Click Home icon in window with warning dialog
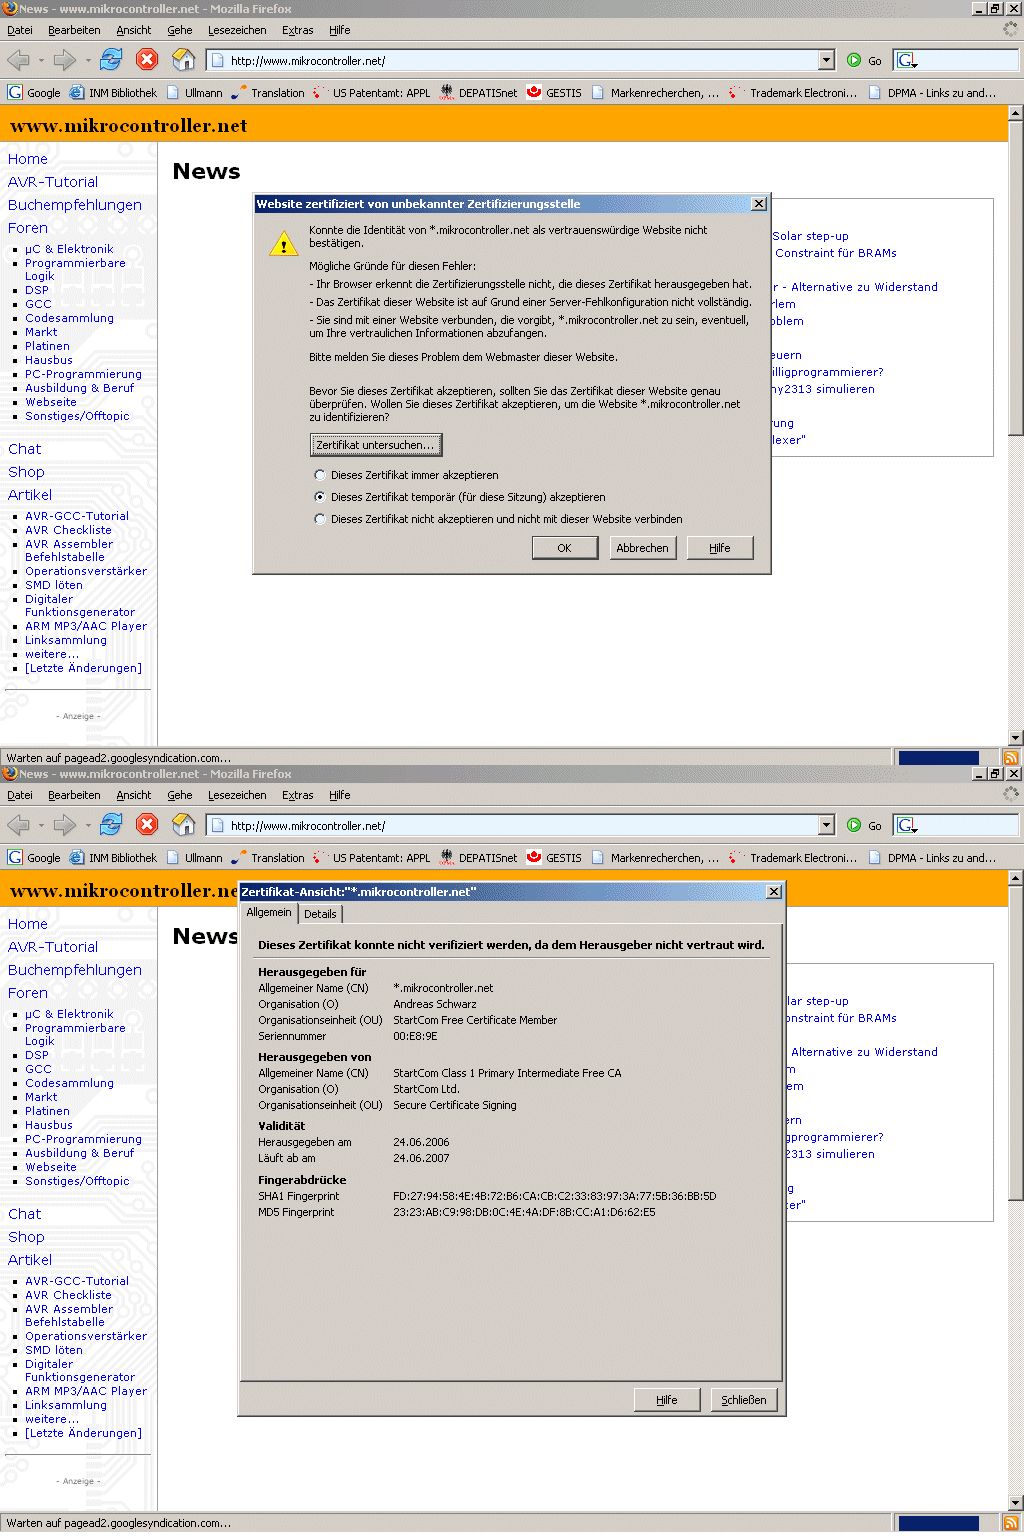Screen dimensions: 1024x1536 click(183, 60)
